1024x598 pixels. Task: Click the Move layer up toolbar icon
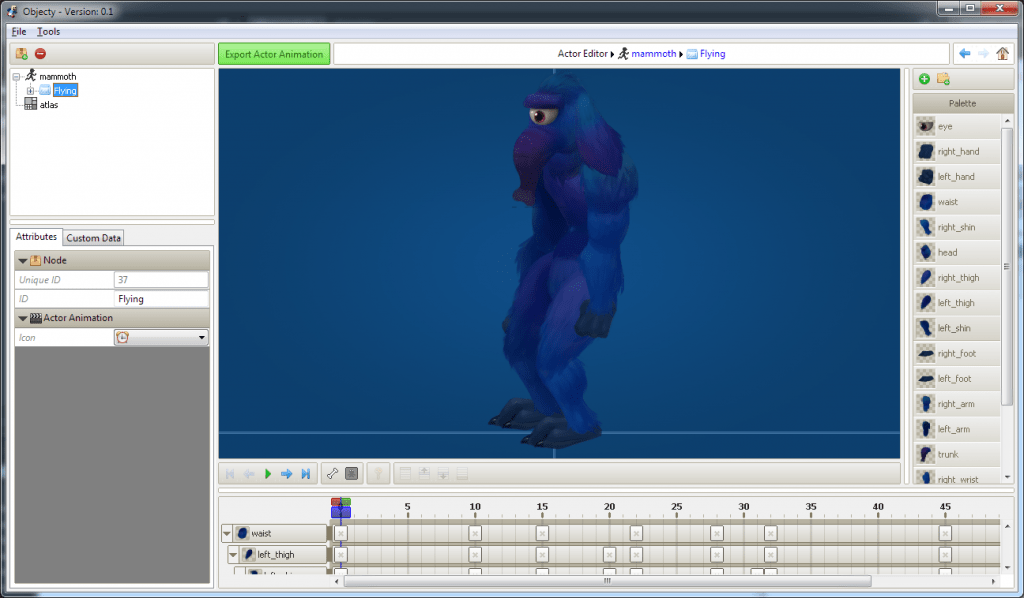[424, 474]
